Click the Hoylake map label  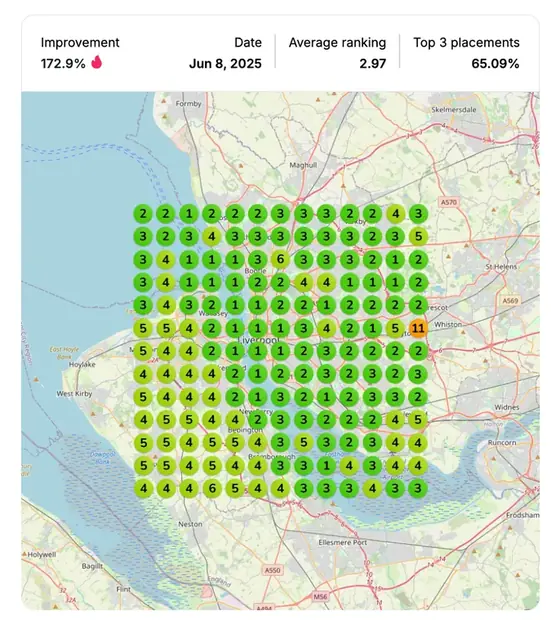click(82, 365)
